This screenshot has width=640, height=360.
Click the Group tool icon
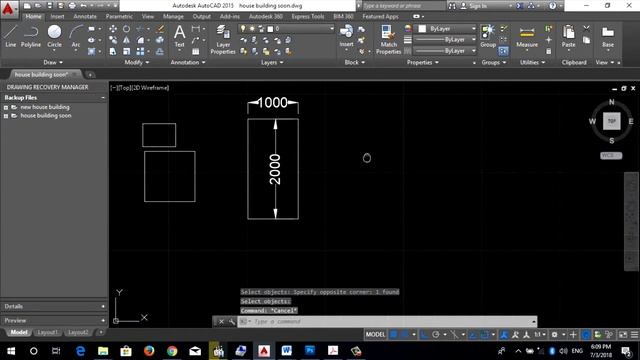[488, 36]
